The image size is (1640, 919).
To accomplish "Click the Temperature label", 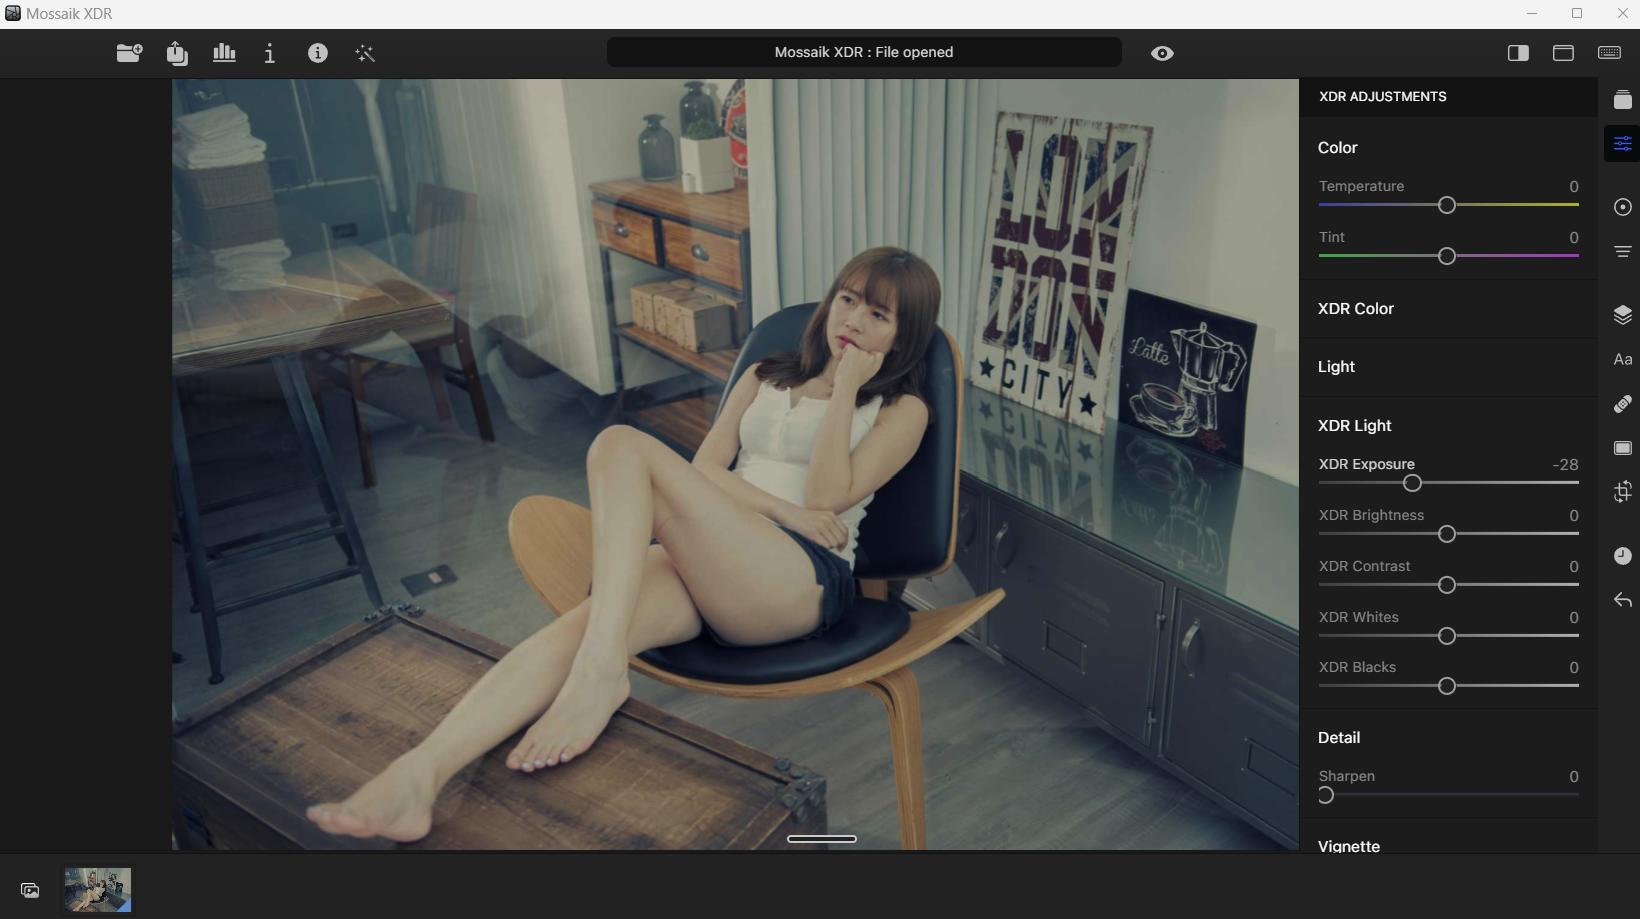I will tap(1361, 186).
